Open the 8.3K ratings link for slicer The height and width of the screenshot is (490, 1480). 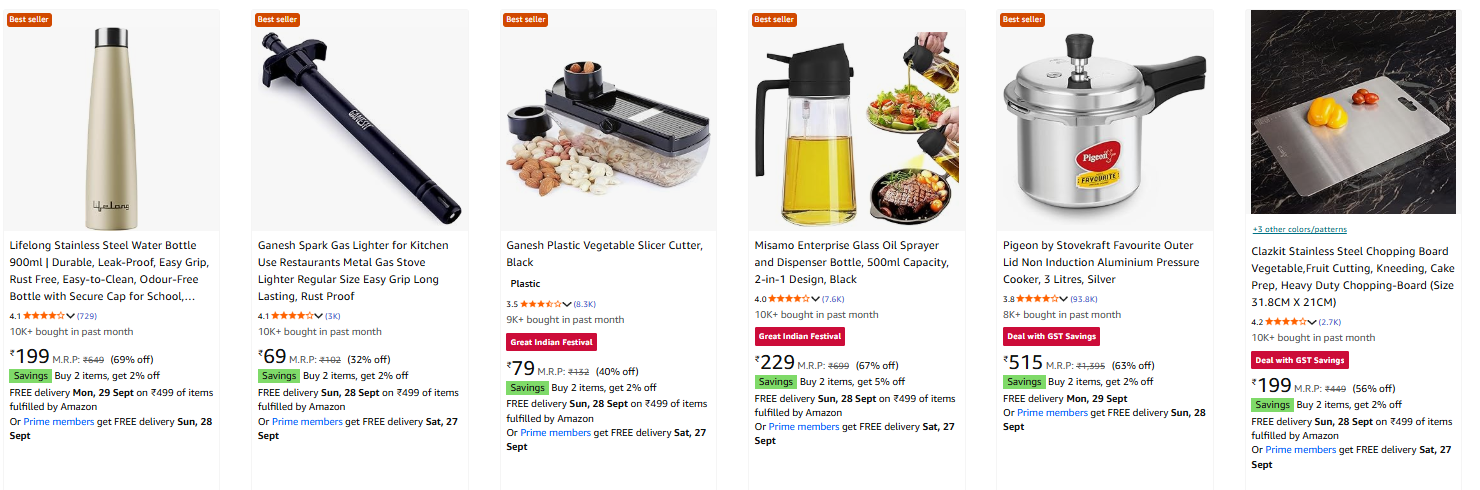click(x=584, y=304)
